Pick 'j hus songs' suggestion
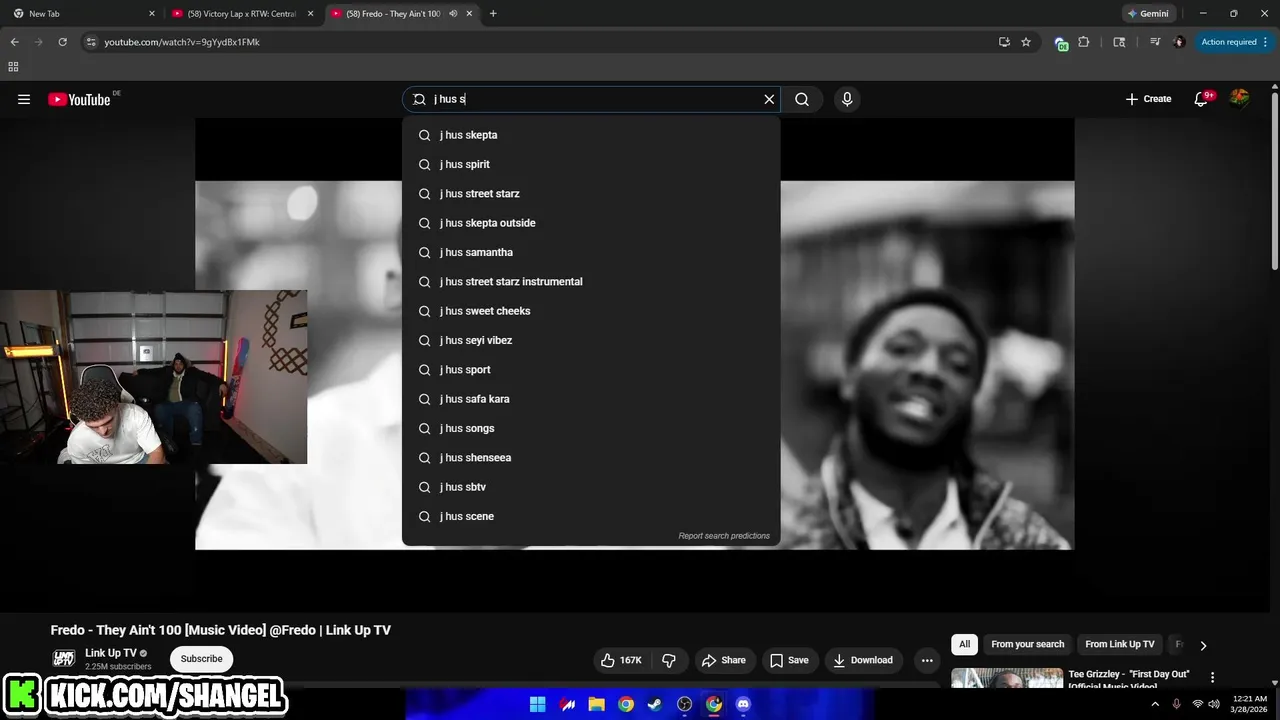This screenshot has height=720, width=1280. (591, 428)
